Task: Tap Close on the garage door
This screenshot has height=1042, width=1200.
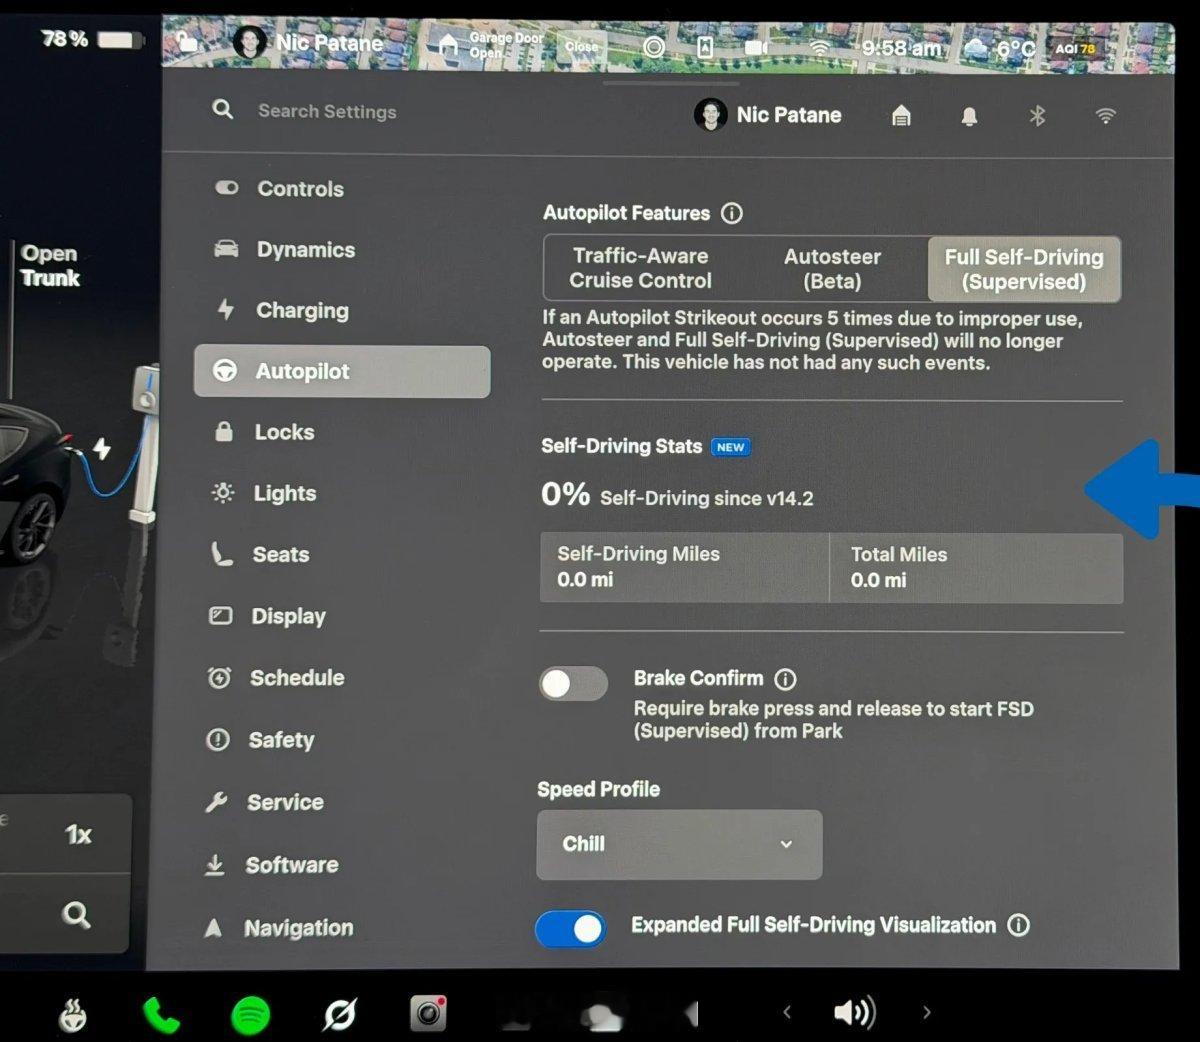Action: coord(581,46)
